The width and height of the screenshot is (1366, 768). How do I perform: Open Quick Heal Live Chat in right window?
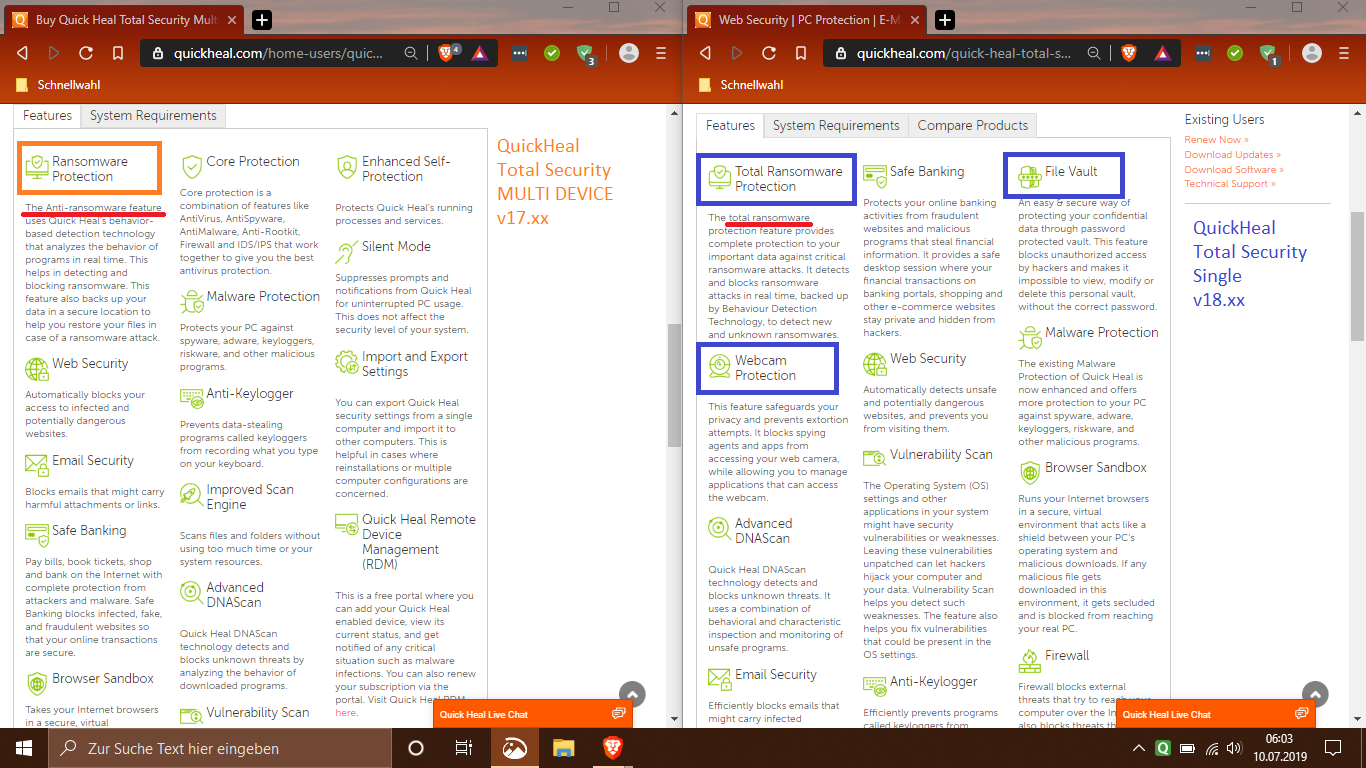[1217, 714]
